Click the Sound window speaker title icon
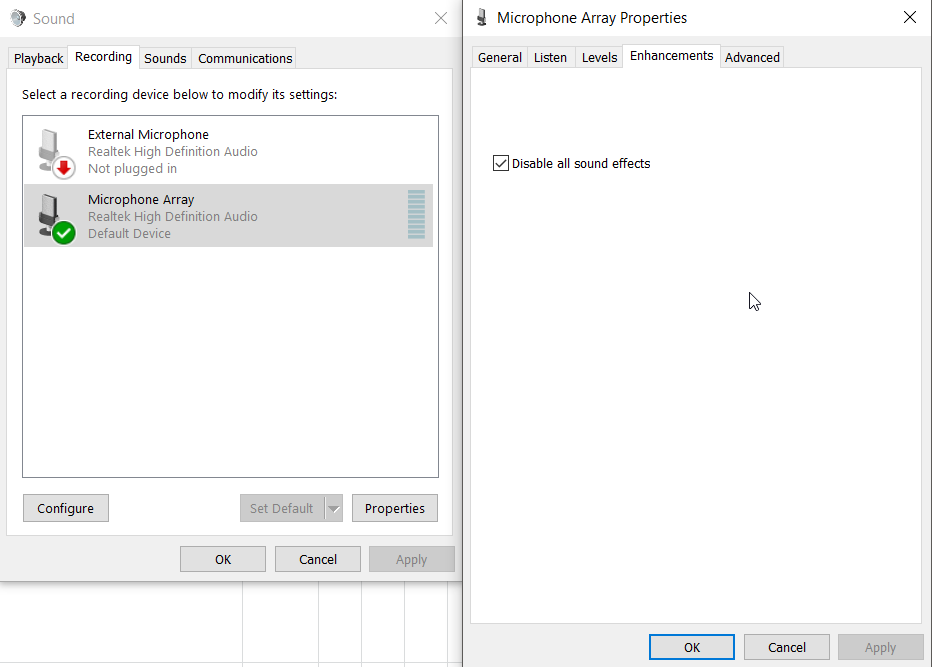This screenshot has height=667, width=932. point(18,18)
